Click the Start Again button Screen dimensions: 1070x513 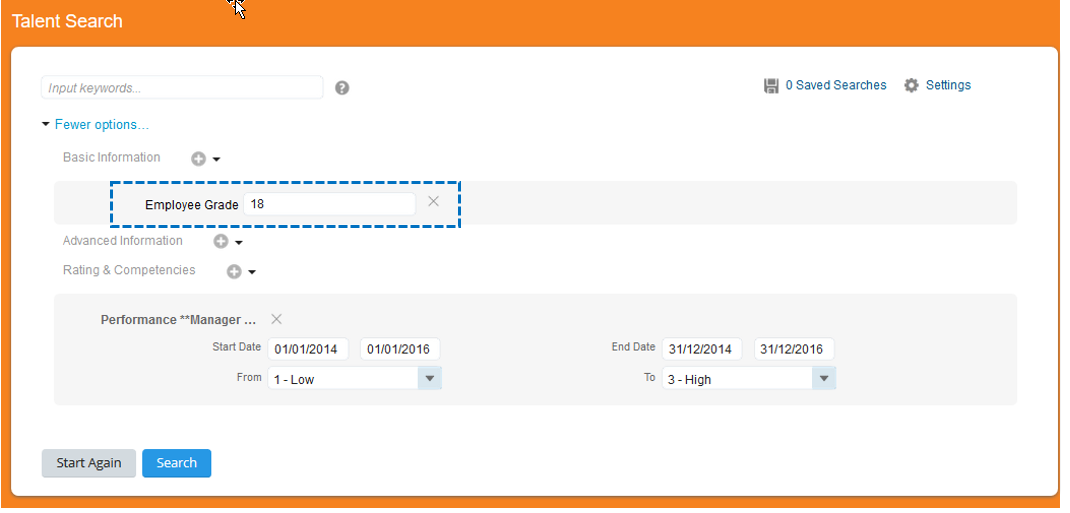click(89, 463)
